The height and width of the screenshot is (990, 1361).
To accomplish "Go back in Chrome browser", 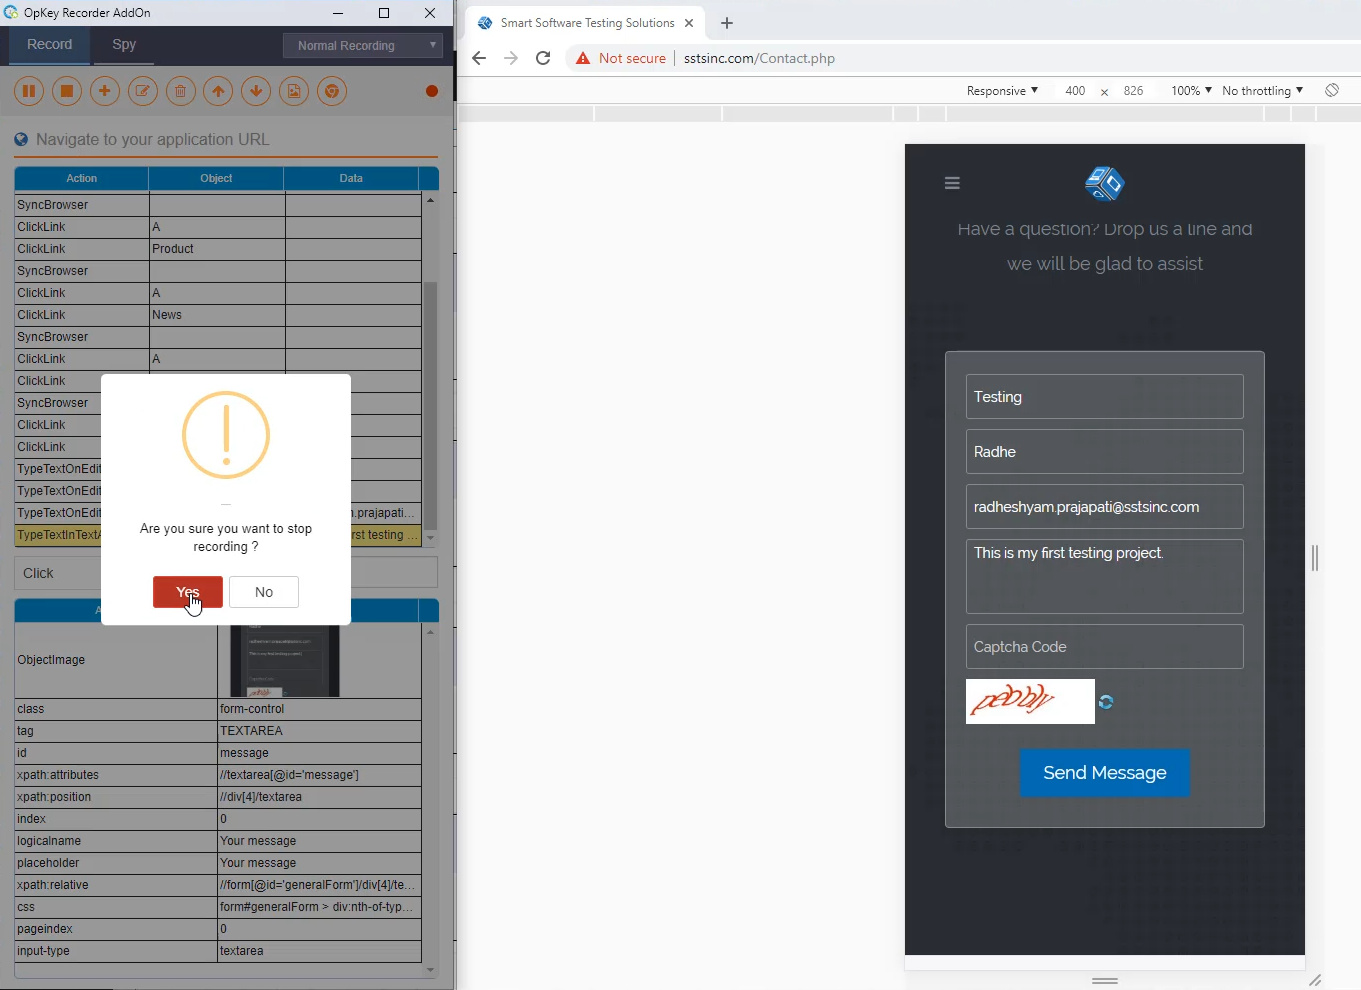I will click(479, 58).
